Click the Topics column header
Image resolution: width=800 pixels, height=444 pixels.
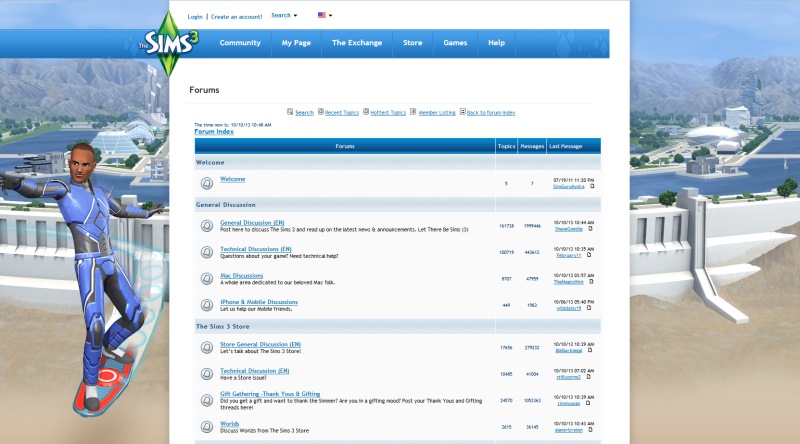coord(506,146)
